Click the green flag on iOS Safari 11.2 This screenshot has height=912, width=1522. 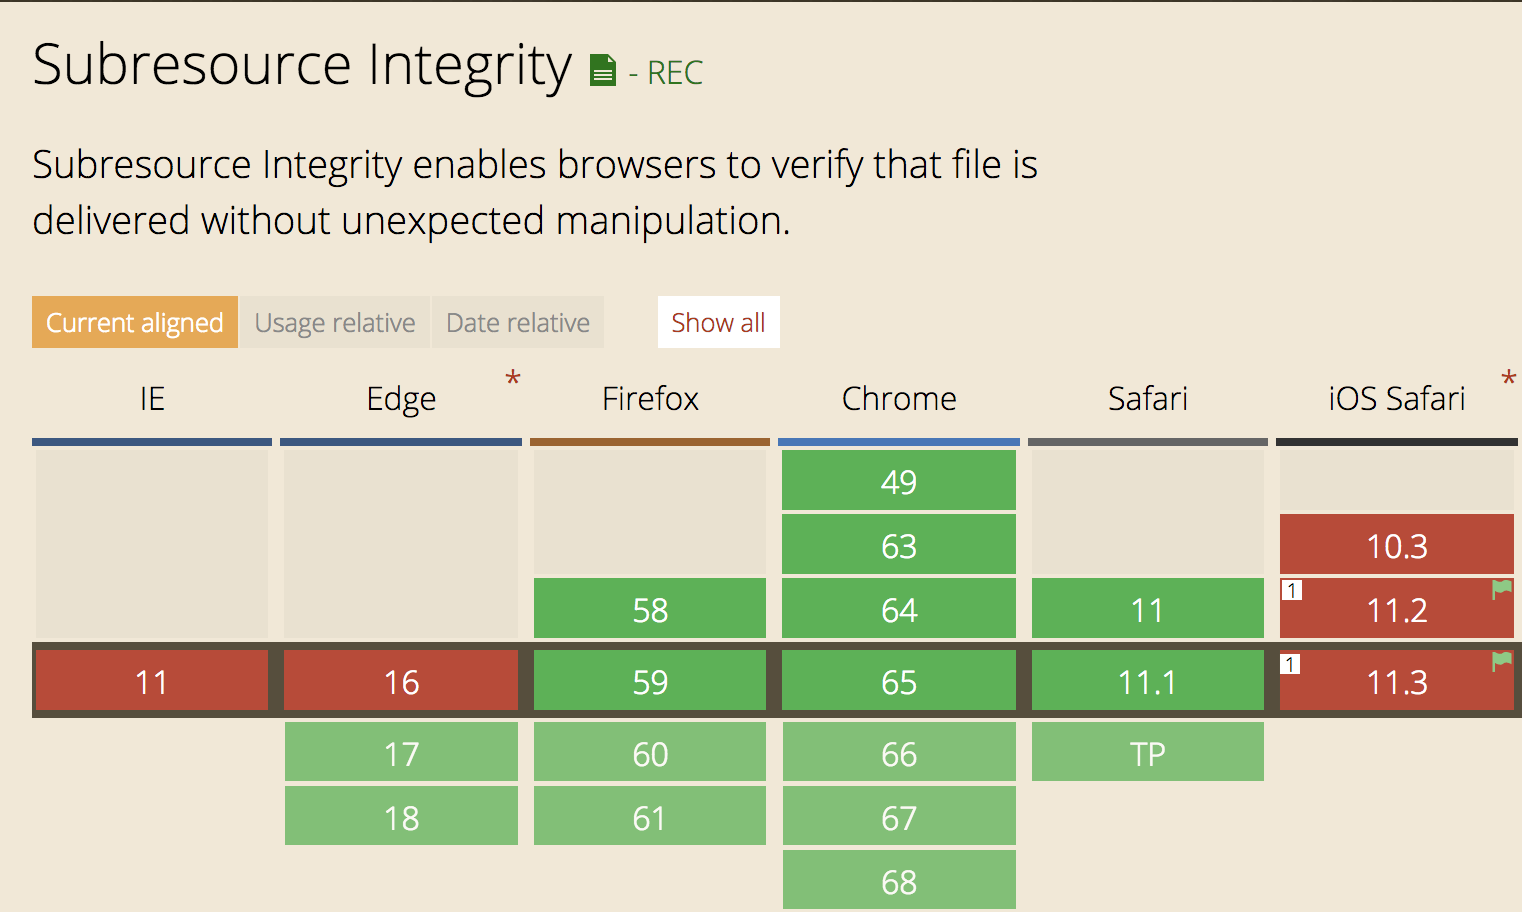(x=1501, y=589)
